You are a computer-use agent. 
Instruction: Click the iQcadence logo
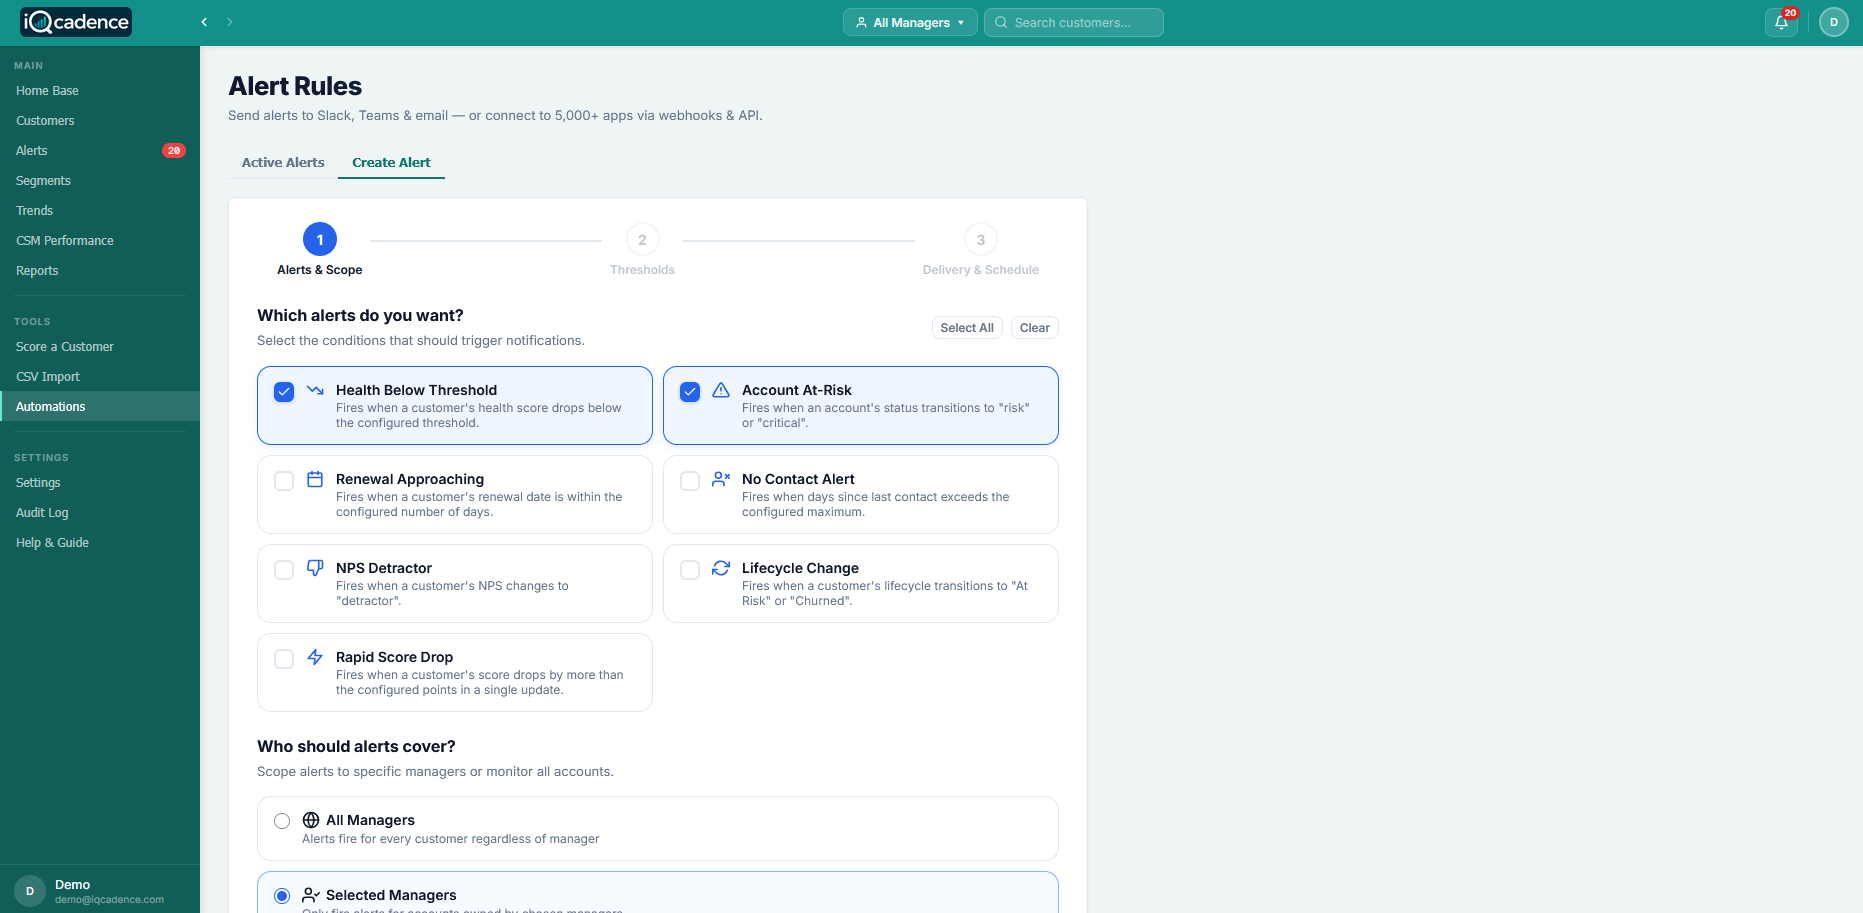75,21
